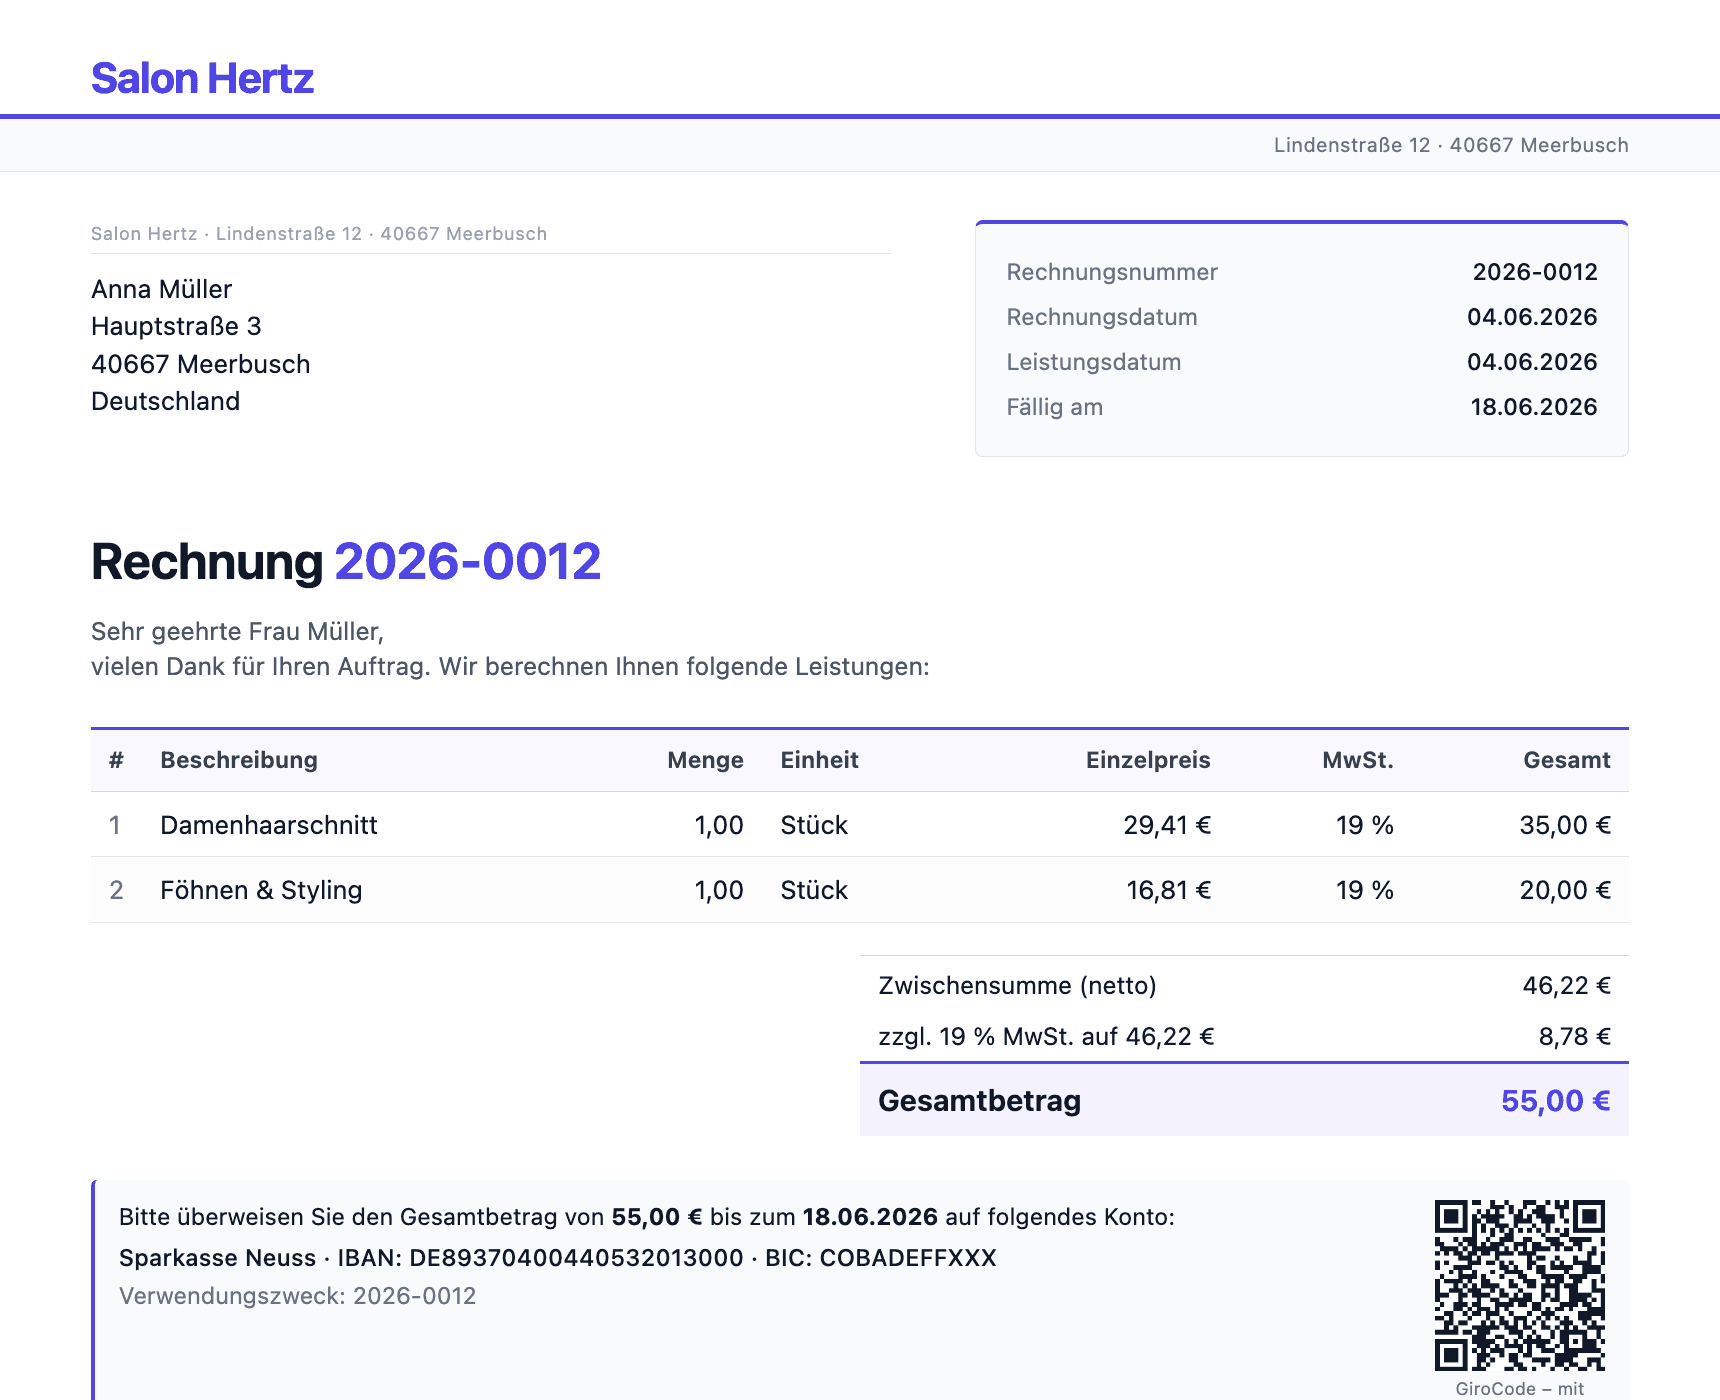
Task: Select the Fällig am date 18.06.2026 in info box
Action: click(x=1534, y=407)
